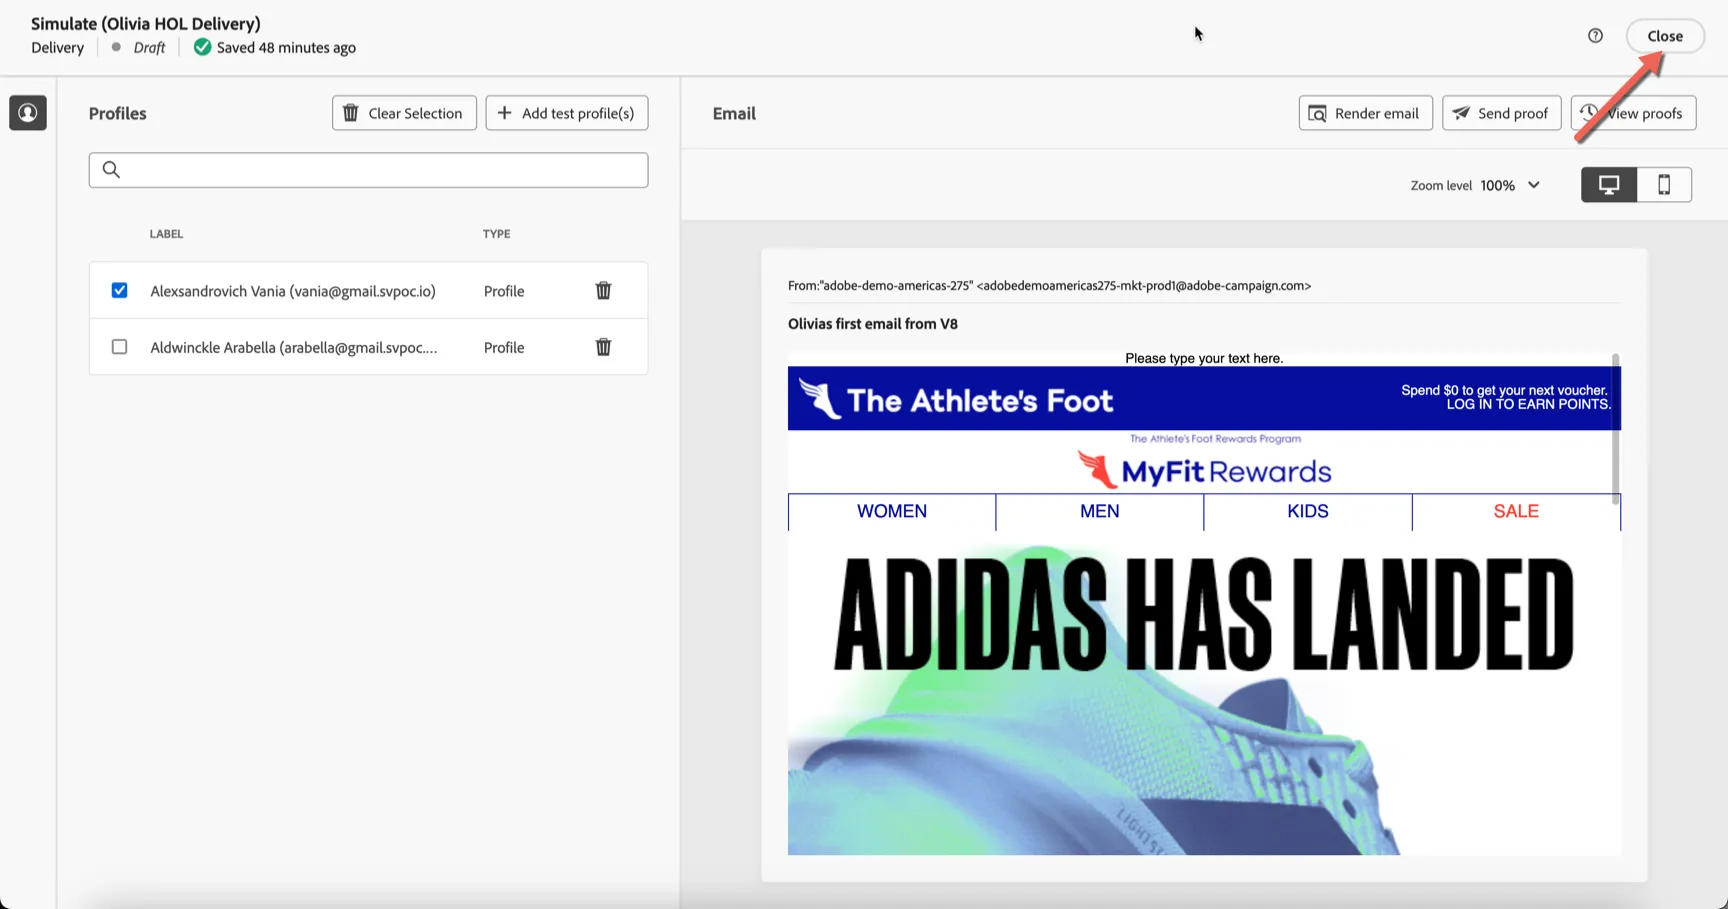Viewport: 1728px width, 909px height.
Task: Click The Athlete's Foot header logo
Action: (955, 400)
